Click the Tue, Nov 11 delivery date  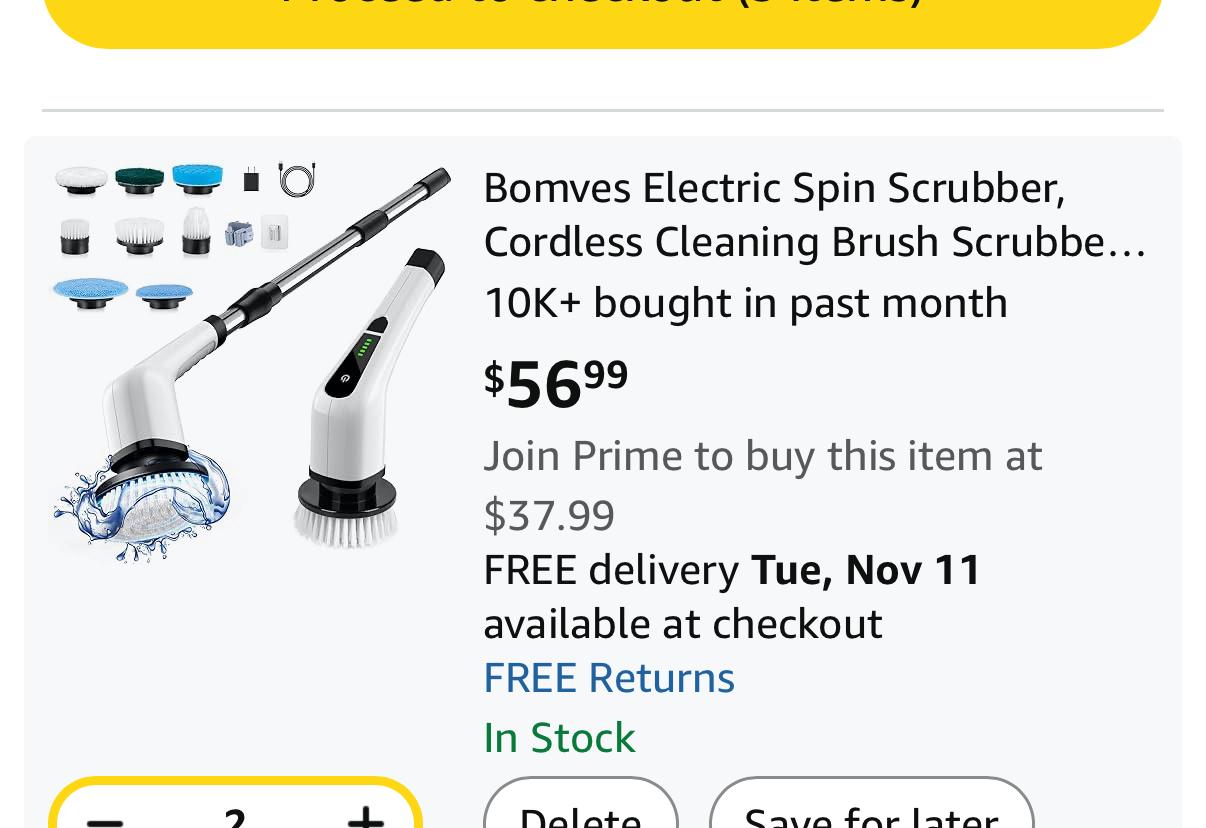click(x=865, y=570)
